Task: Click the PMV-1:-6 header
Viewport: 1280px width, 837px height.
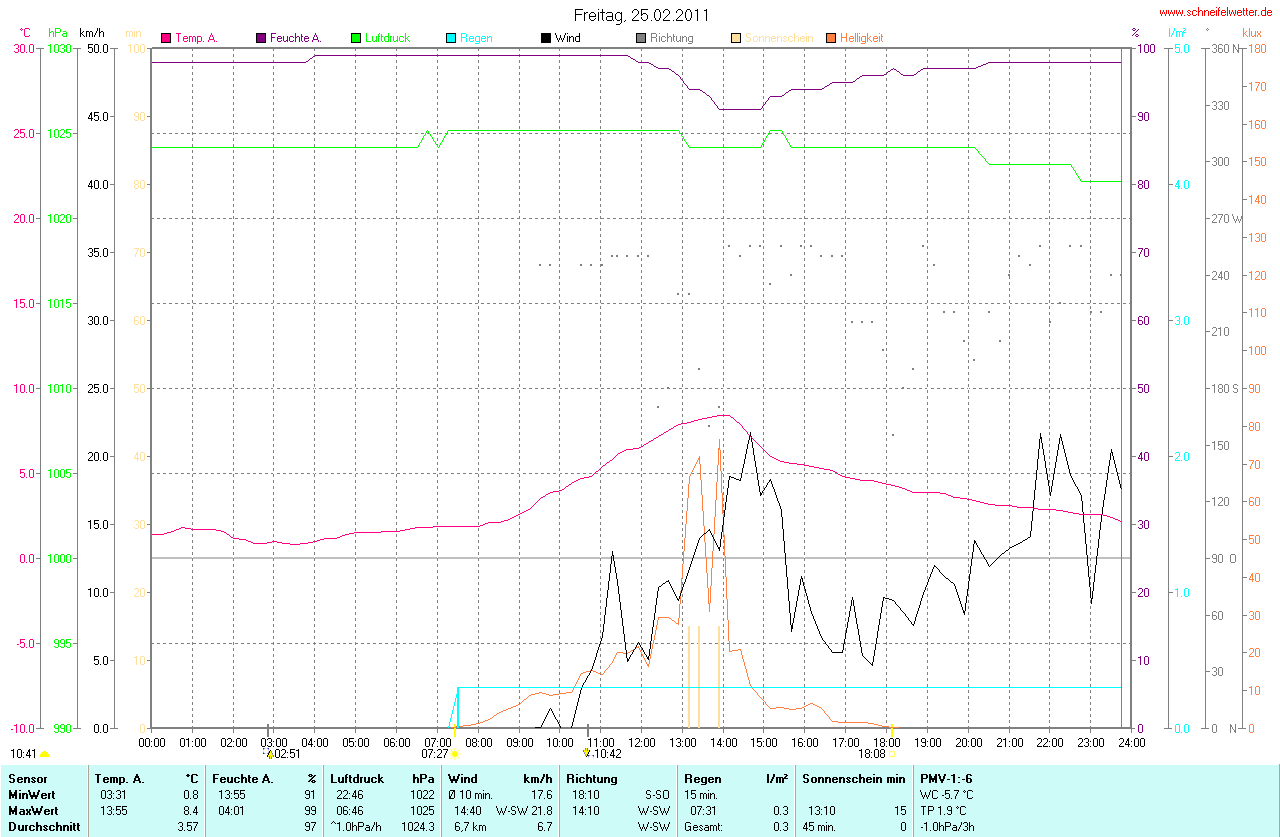Action: click(946, 778)
